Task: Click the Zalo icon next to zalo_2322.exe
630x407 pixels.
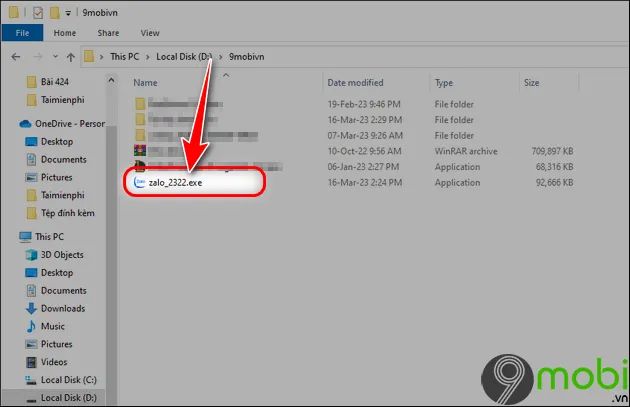Action: [139, 182]
